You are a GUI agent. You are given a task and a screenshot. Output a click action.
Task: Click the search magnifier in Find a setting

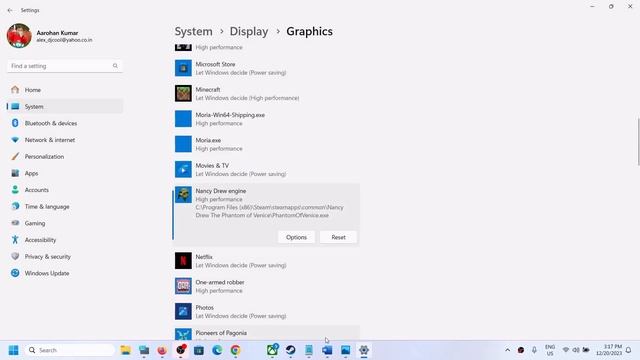(115, 66)
